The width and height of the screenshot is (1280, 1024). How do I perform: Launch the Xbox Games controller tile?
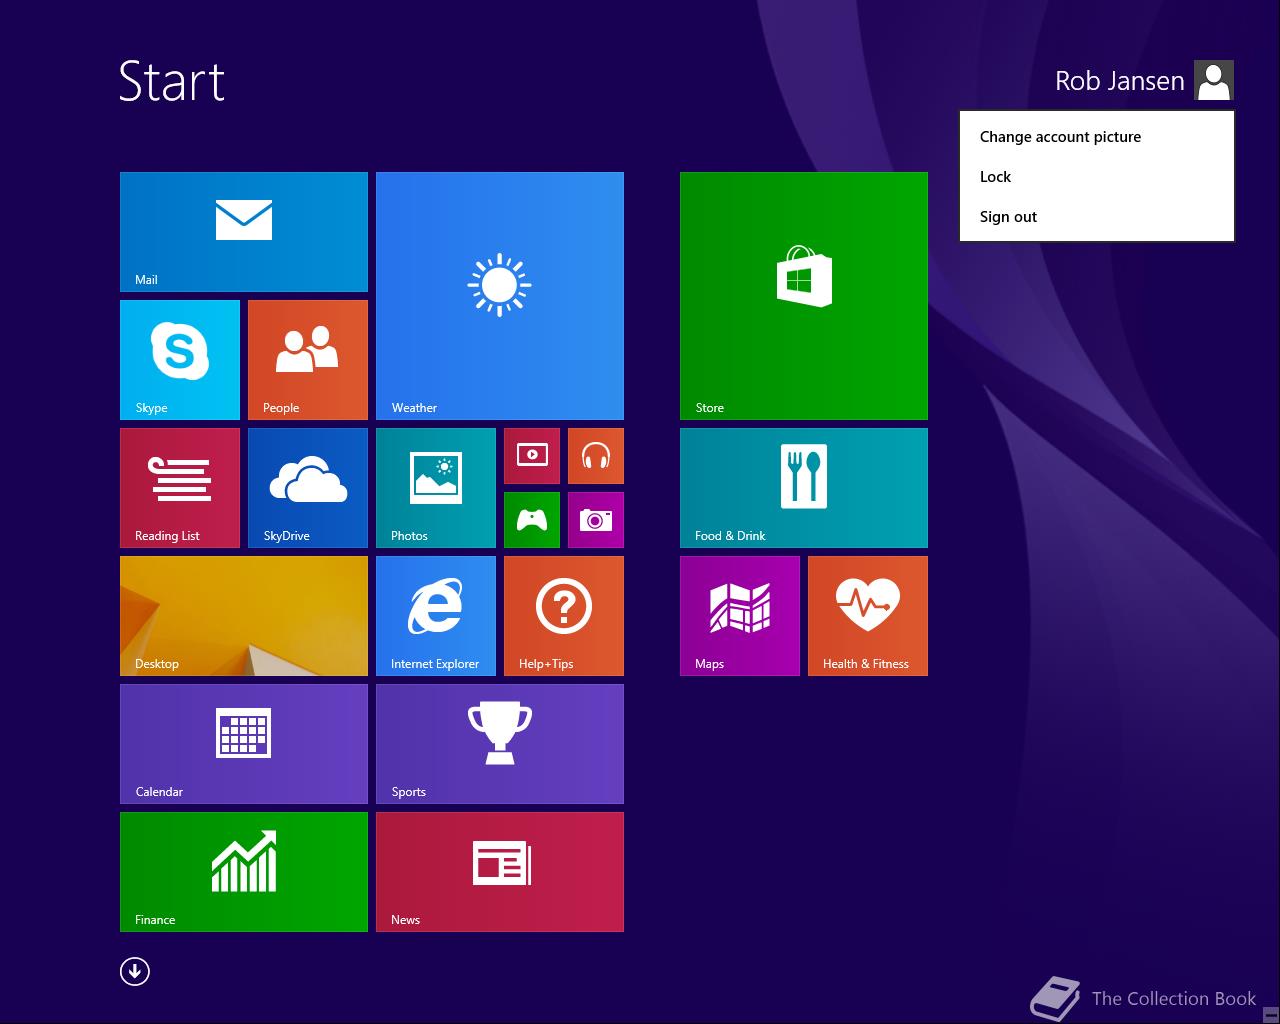532,520
